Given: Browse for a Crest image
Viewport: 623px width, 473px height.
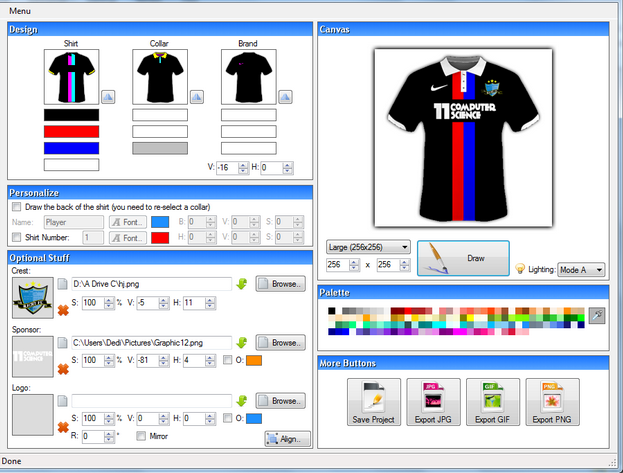Looking at the screenshot, I should (x=281, y=284).
